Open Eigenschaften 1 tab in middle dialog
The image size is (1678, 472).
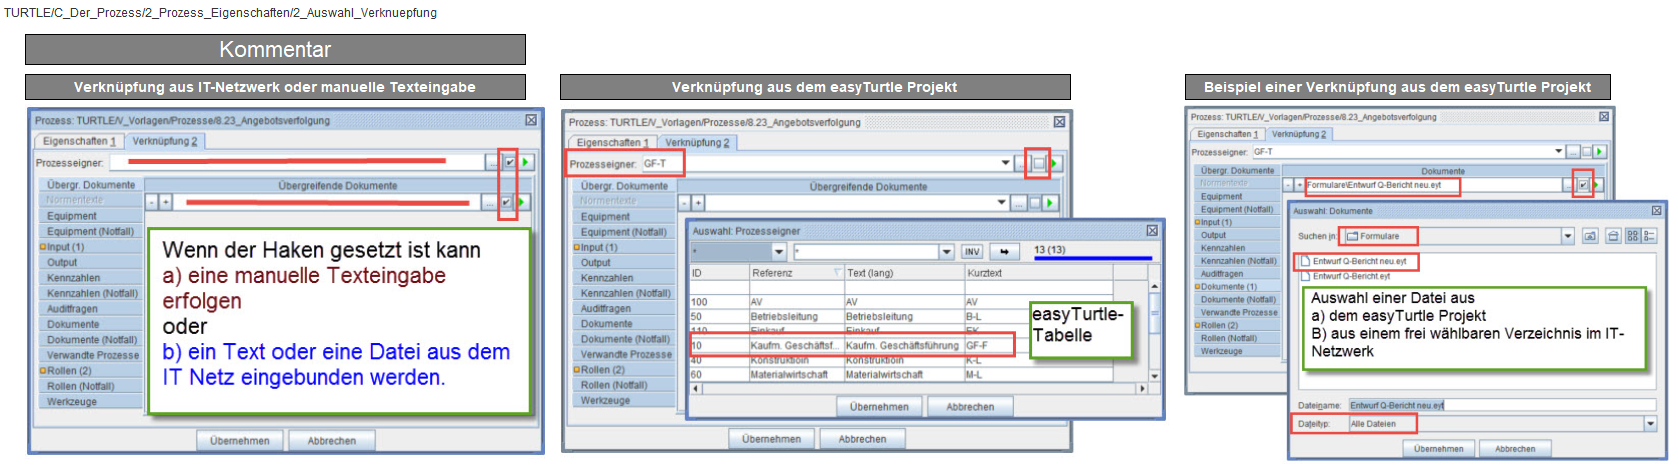point(612,143)
